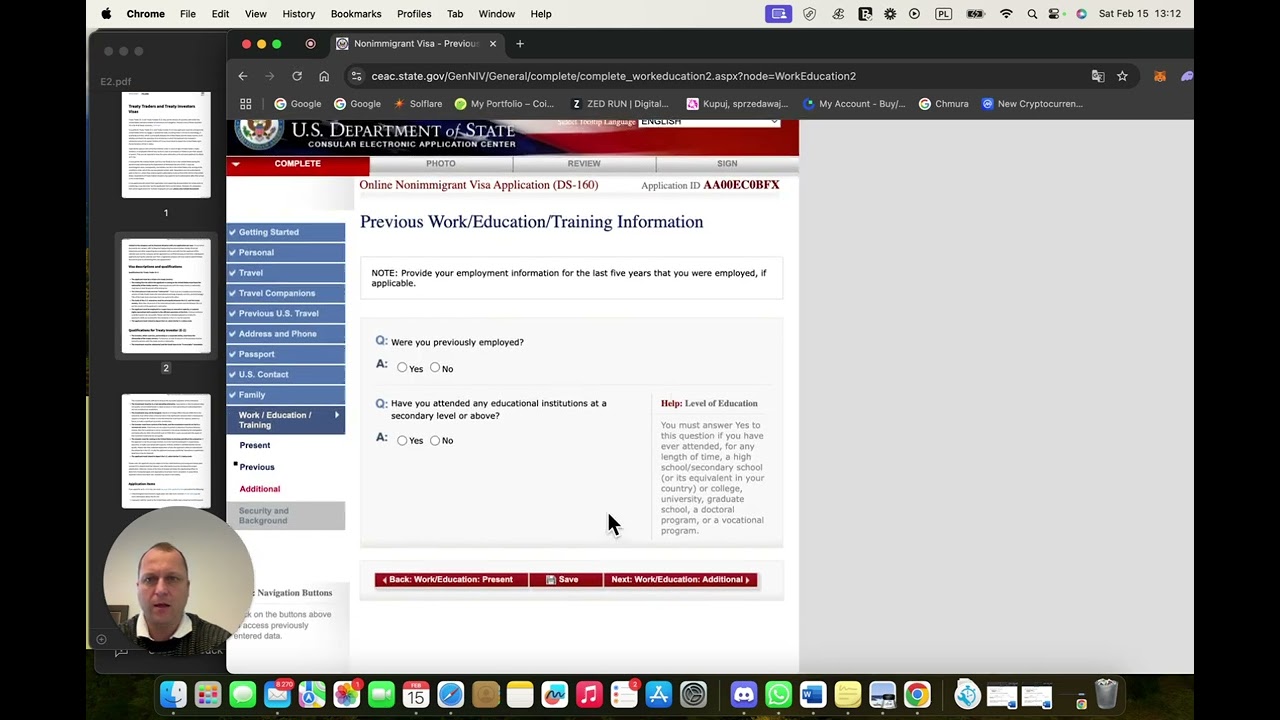The height and width of the screenshot is (720, 1280).
Task: Open Photos from the Dock
Action: pyautogui.click(x=347, y=694)
